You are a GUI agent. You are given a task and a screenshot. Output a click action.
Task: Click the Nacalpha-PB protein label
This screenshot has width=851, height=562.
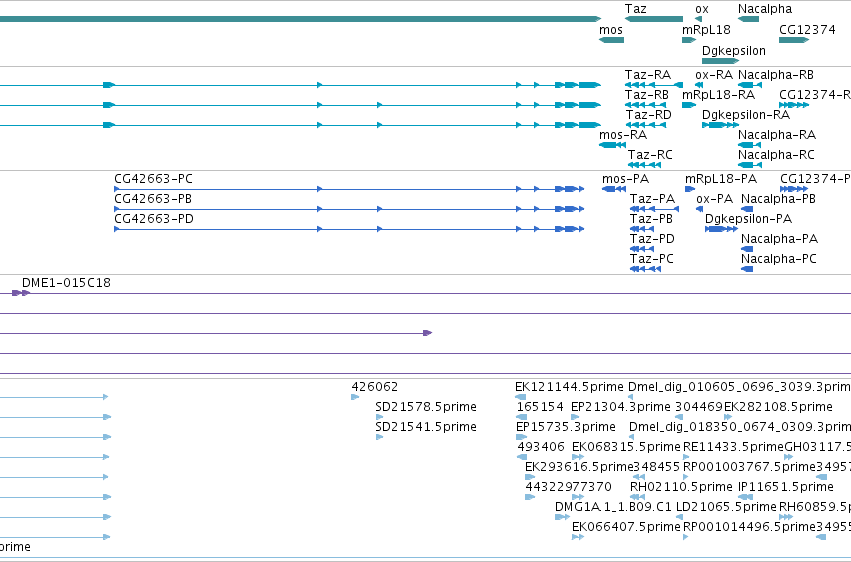(778, 199)
